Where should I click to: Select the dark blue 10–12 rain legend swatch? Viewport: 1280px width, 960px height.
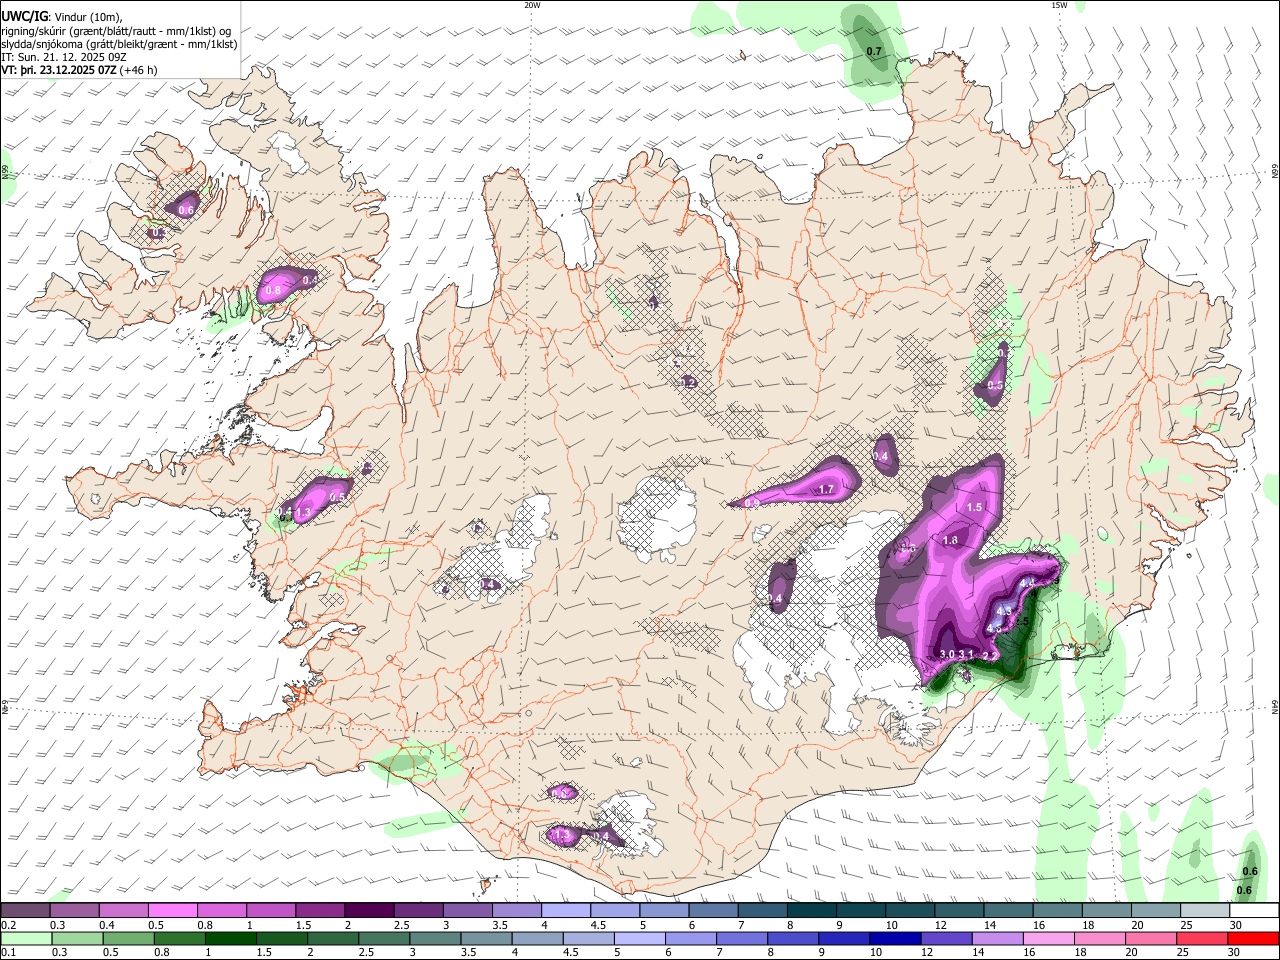click(894, 938)
